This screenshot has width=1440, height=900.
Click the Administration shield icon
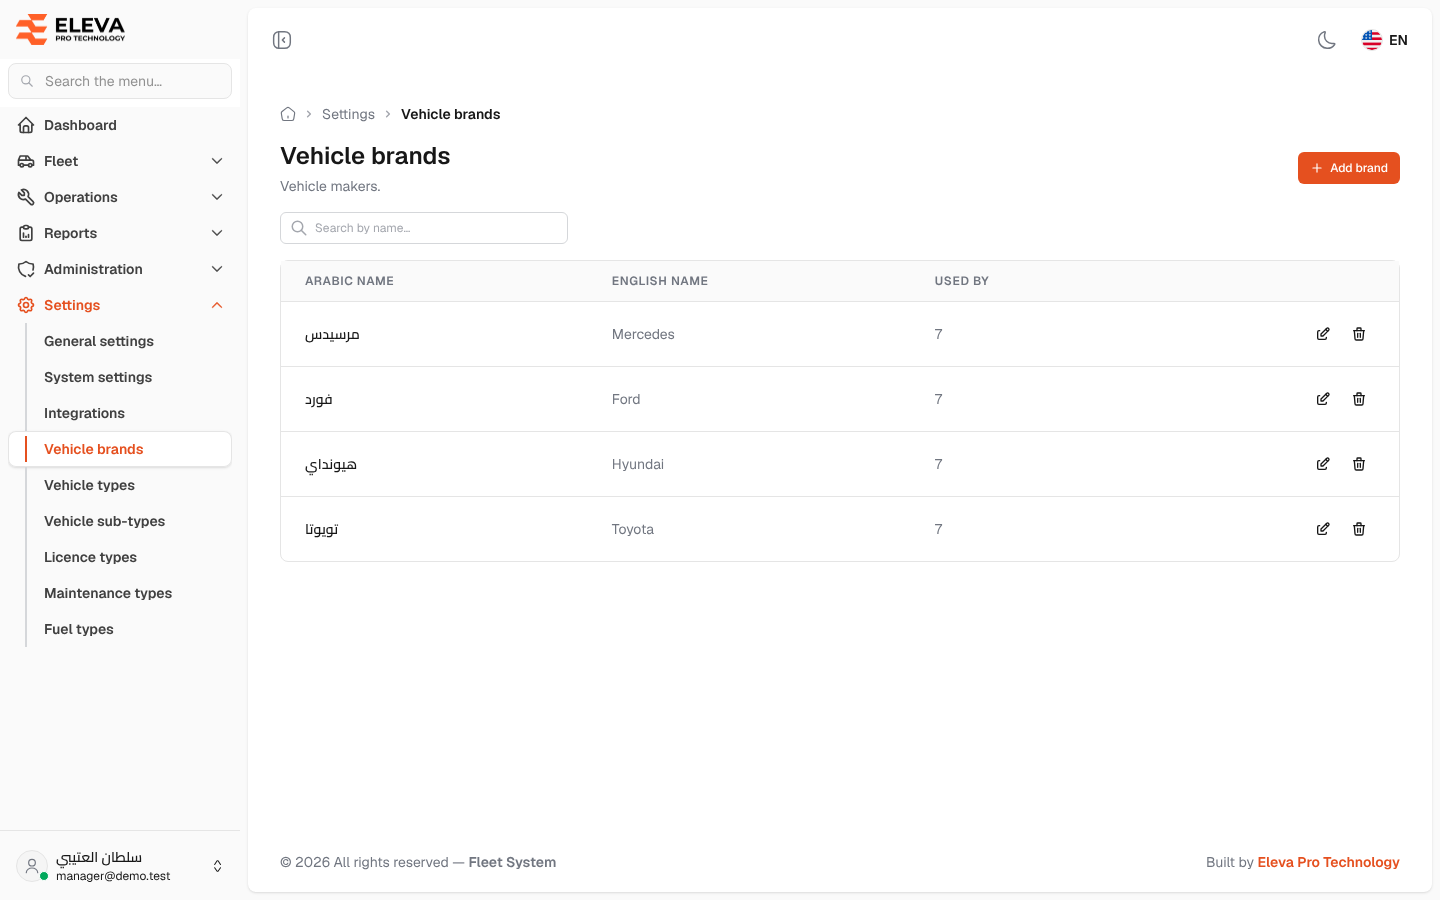click(26, 269)
